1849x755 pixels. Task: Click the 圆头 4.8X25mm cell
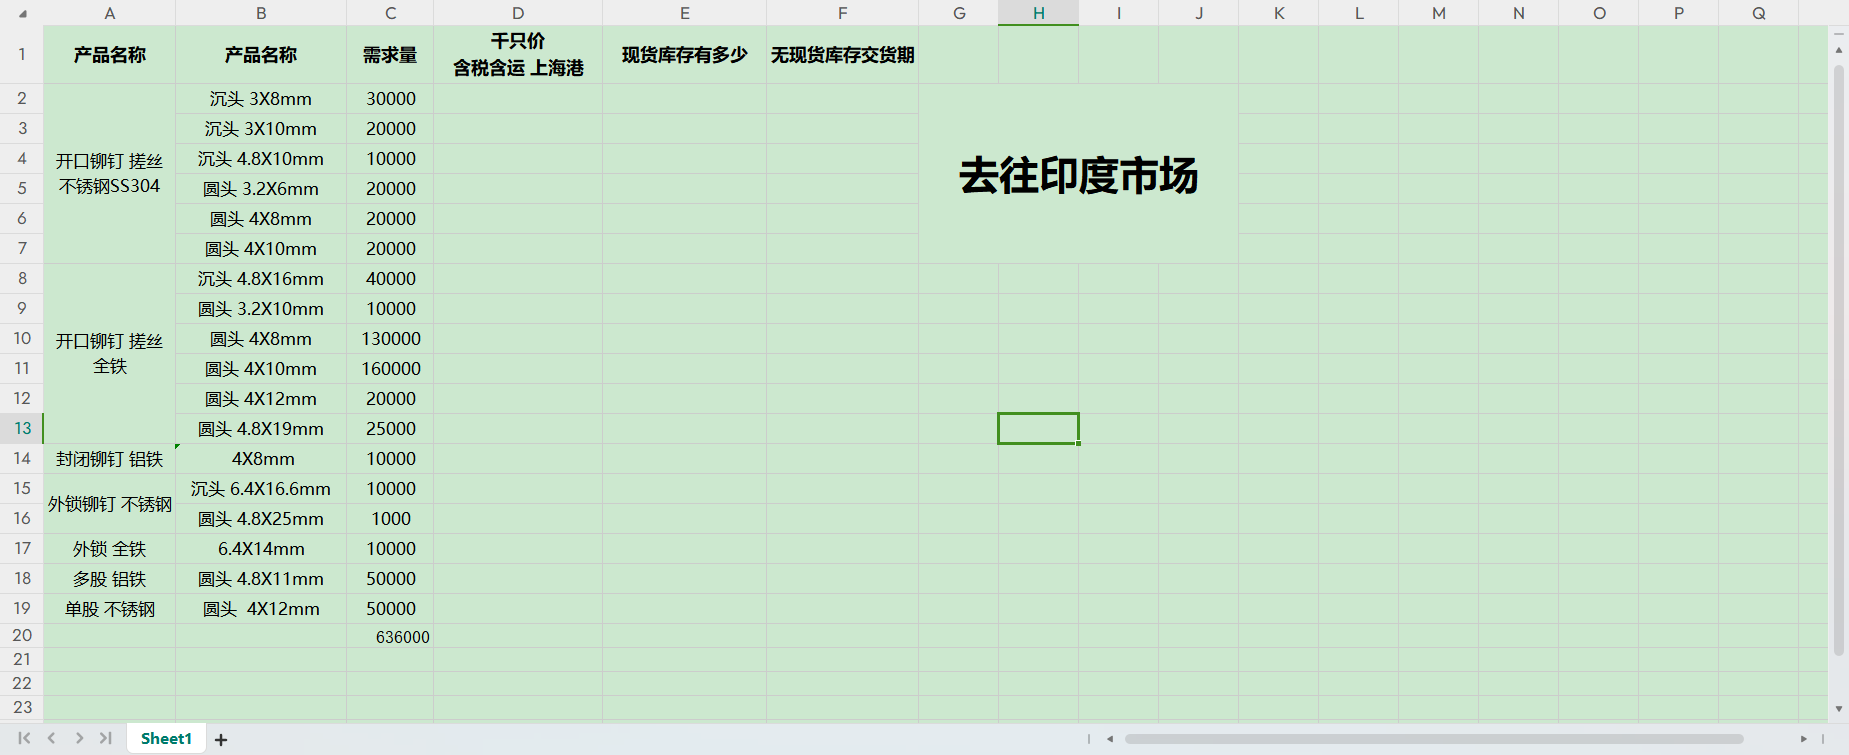pyautogui.click(x=261, y=519)
